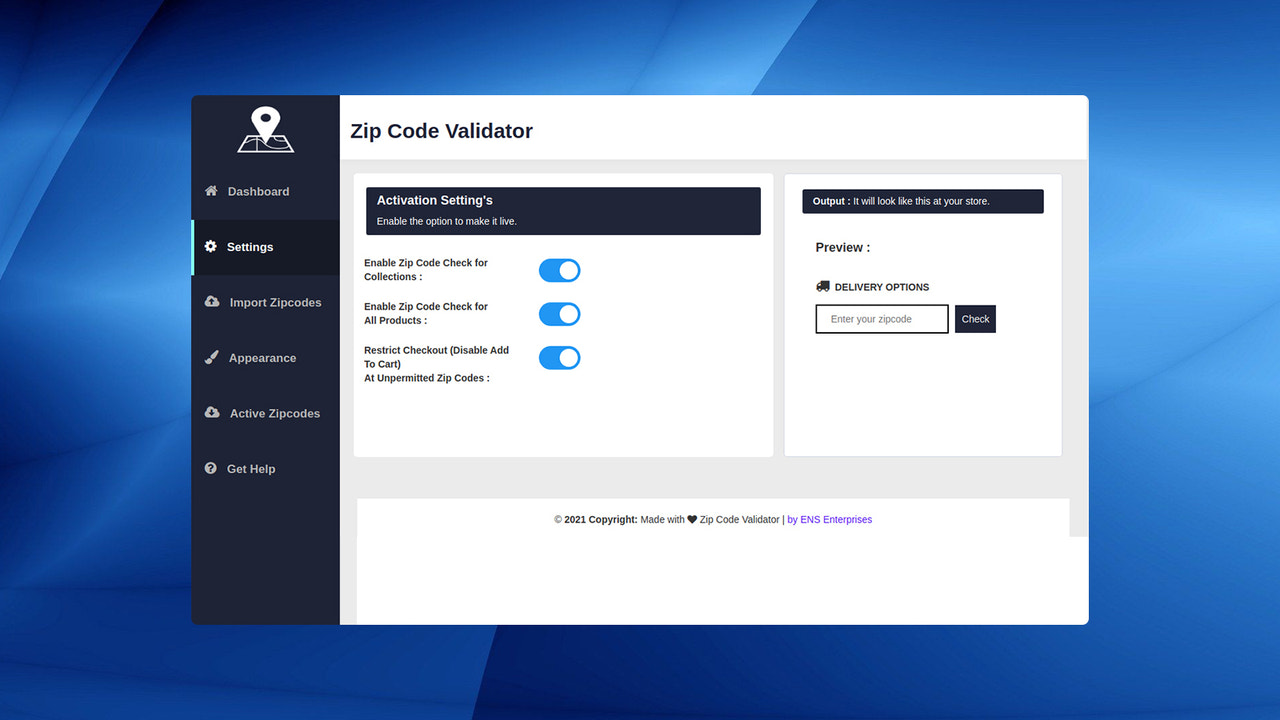The image size is (1280, 720).
Task: Click the delivery truck icon in preview
Action: click(822, 286)
